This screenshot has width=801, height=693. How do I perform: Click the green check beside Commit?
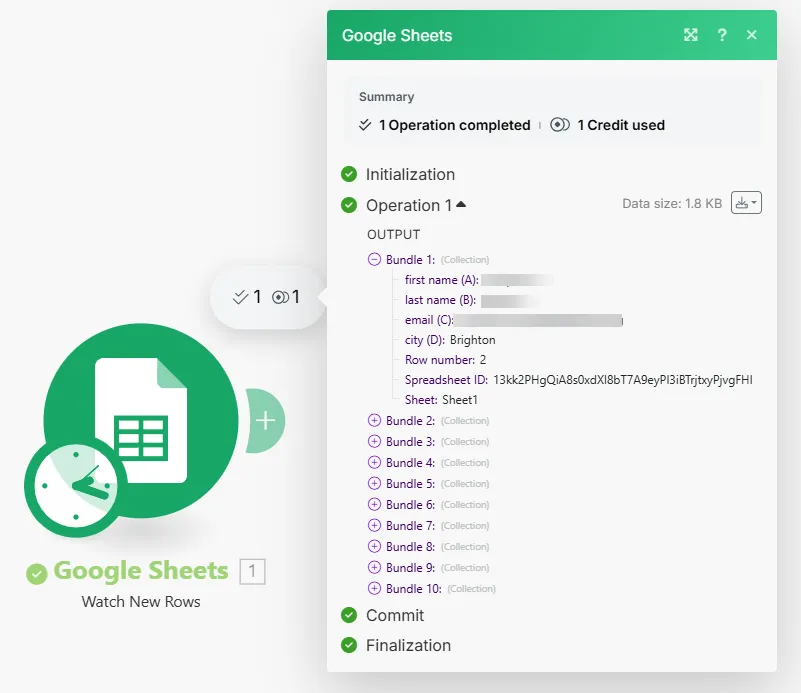point(349,615)
